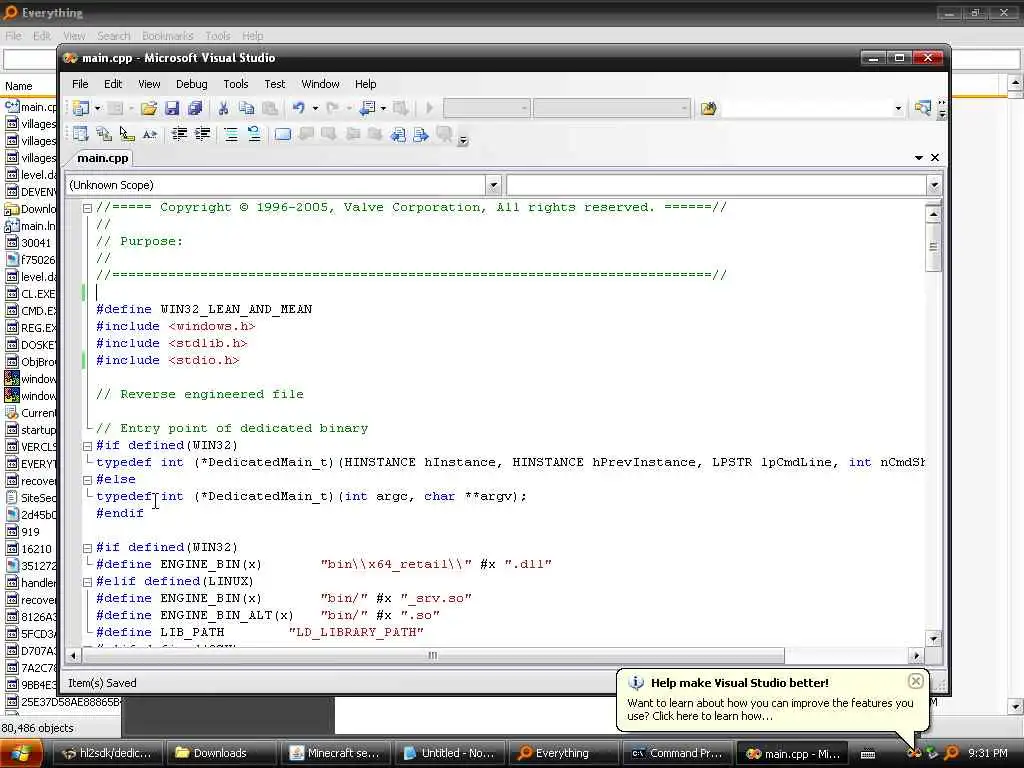Image resolution: width=1024 pixels, height=768 pixels.
Task: Click the code editor vertical scrollbar thumb
Action: click(x=933, y=247)
